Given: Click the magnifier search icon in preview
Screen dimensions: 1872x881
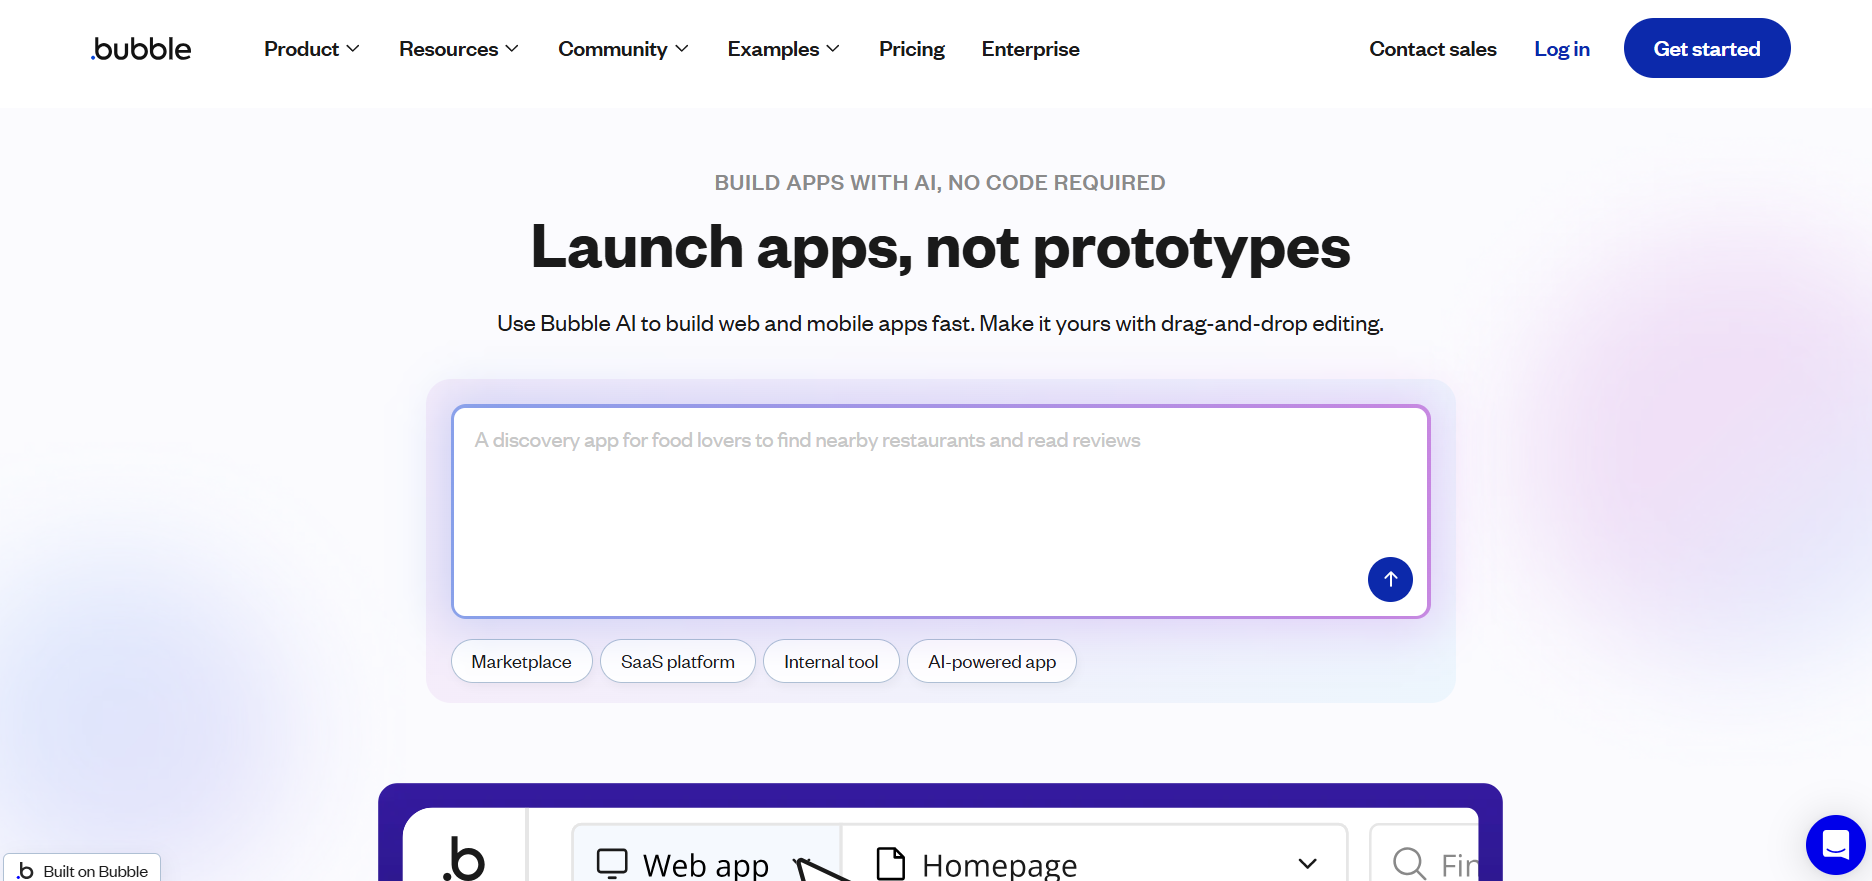Looking at the screenshot, I should click(x=1409, y=862).
